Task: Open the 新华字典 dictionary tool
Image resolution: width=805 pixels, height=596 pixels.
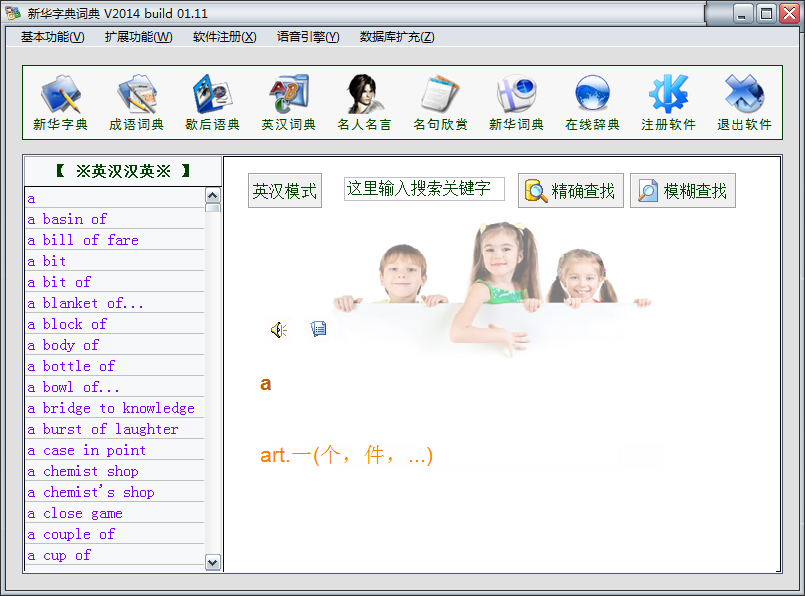Action: (61, 102)
